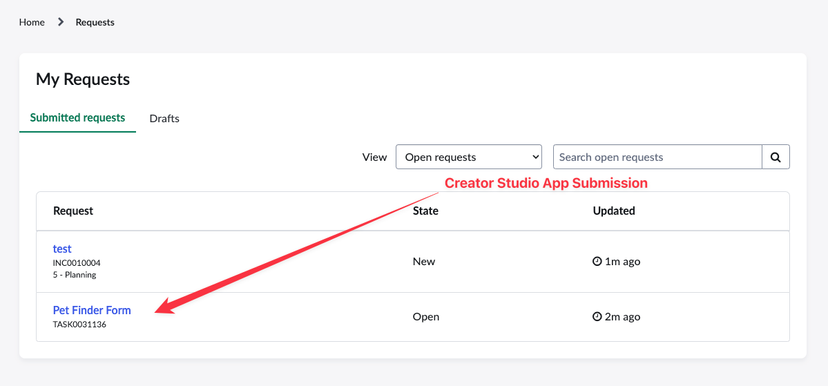828x386 pixels.
Task: Click the View label text
Action: [x=374, y=157]
